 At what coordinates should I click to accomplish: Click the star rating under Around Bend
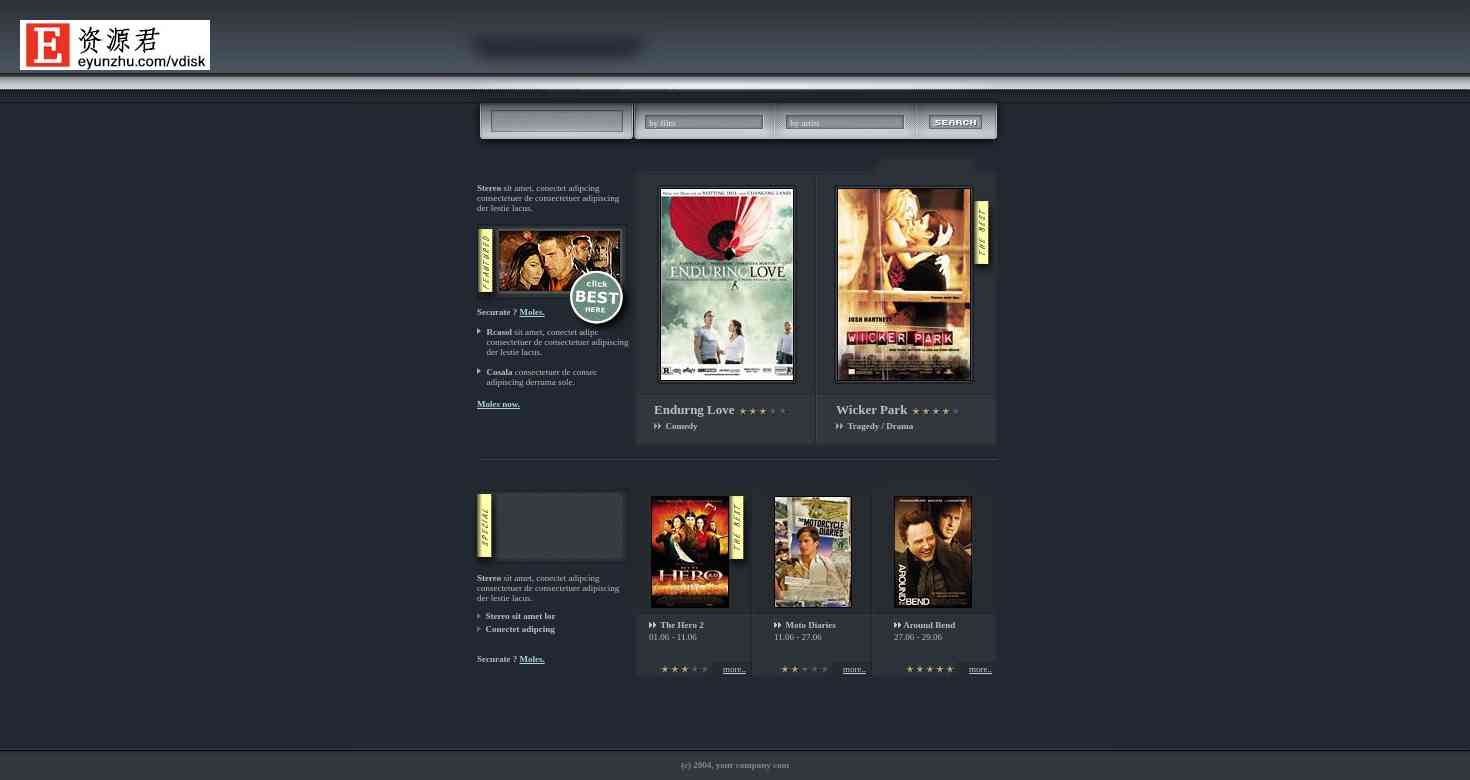930,669
